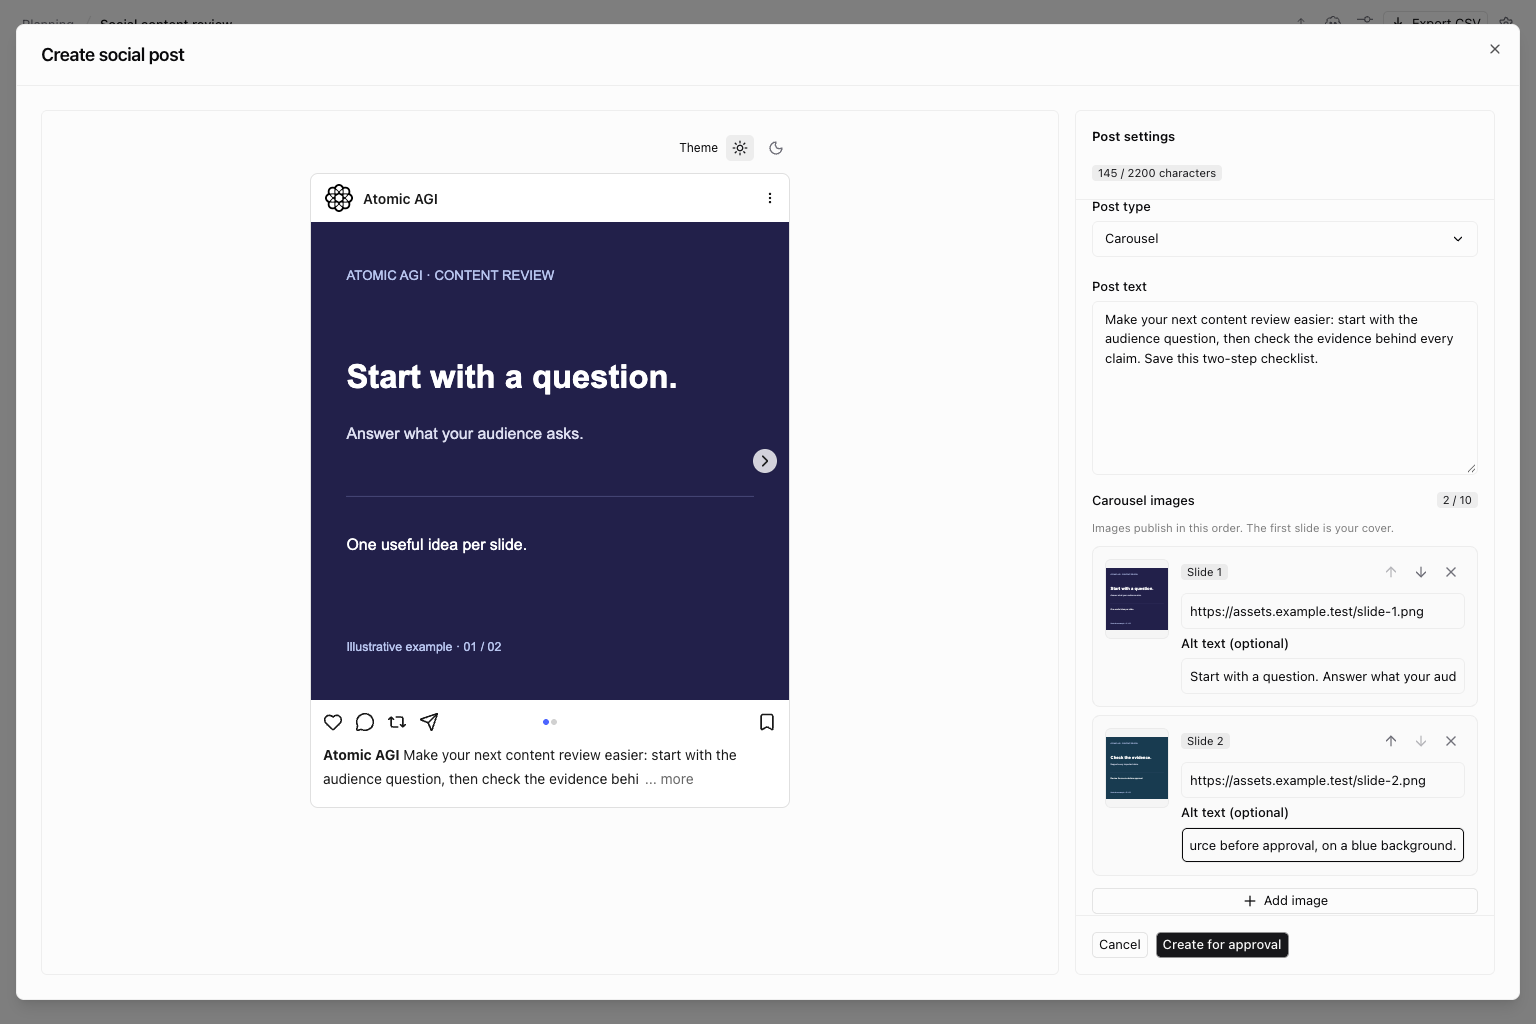Remove Slide 2 from carousel
The width and height of the screenshot is (1536, 1024).
(1451, 741)
